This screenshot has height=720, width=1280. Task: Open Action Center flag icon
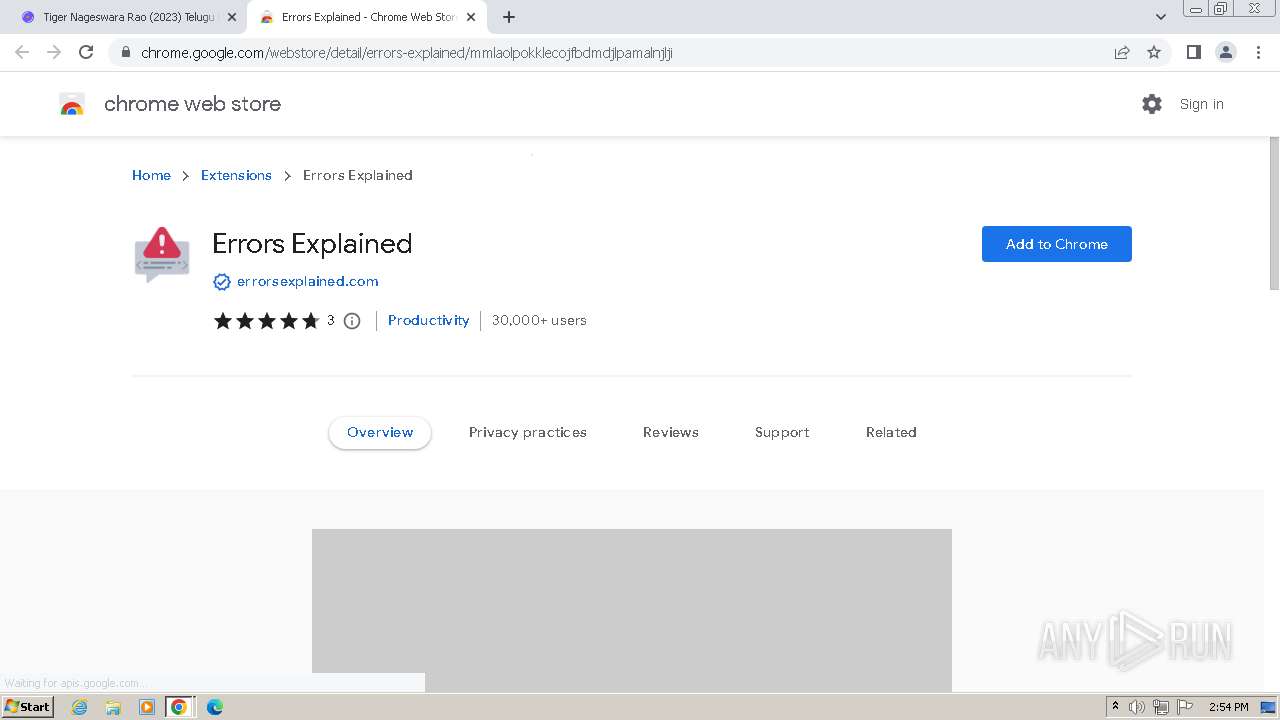(x=1185, y=707)
